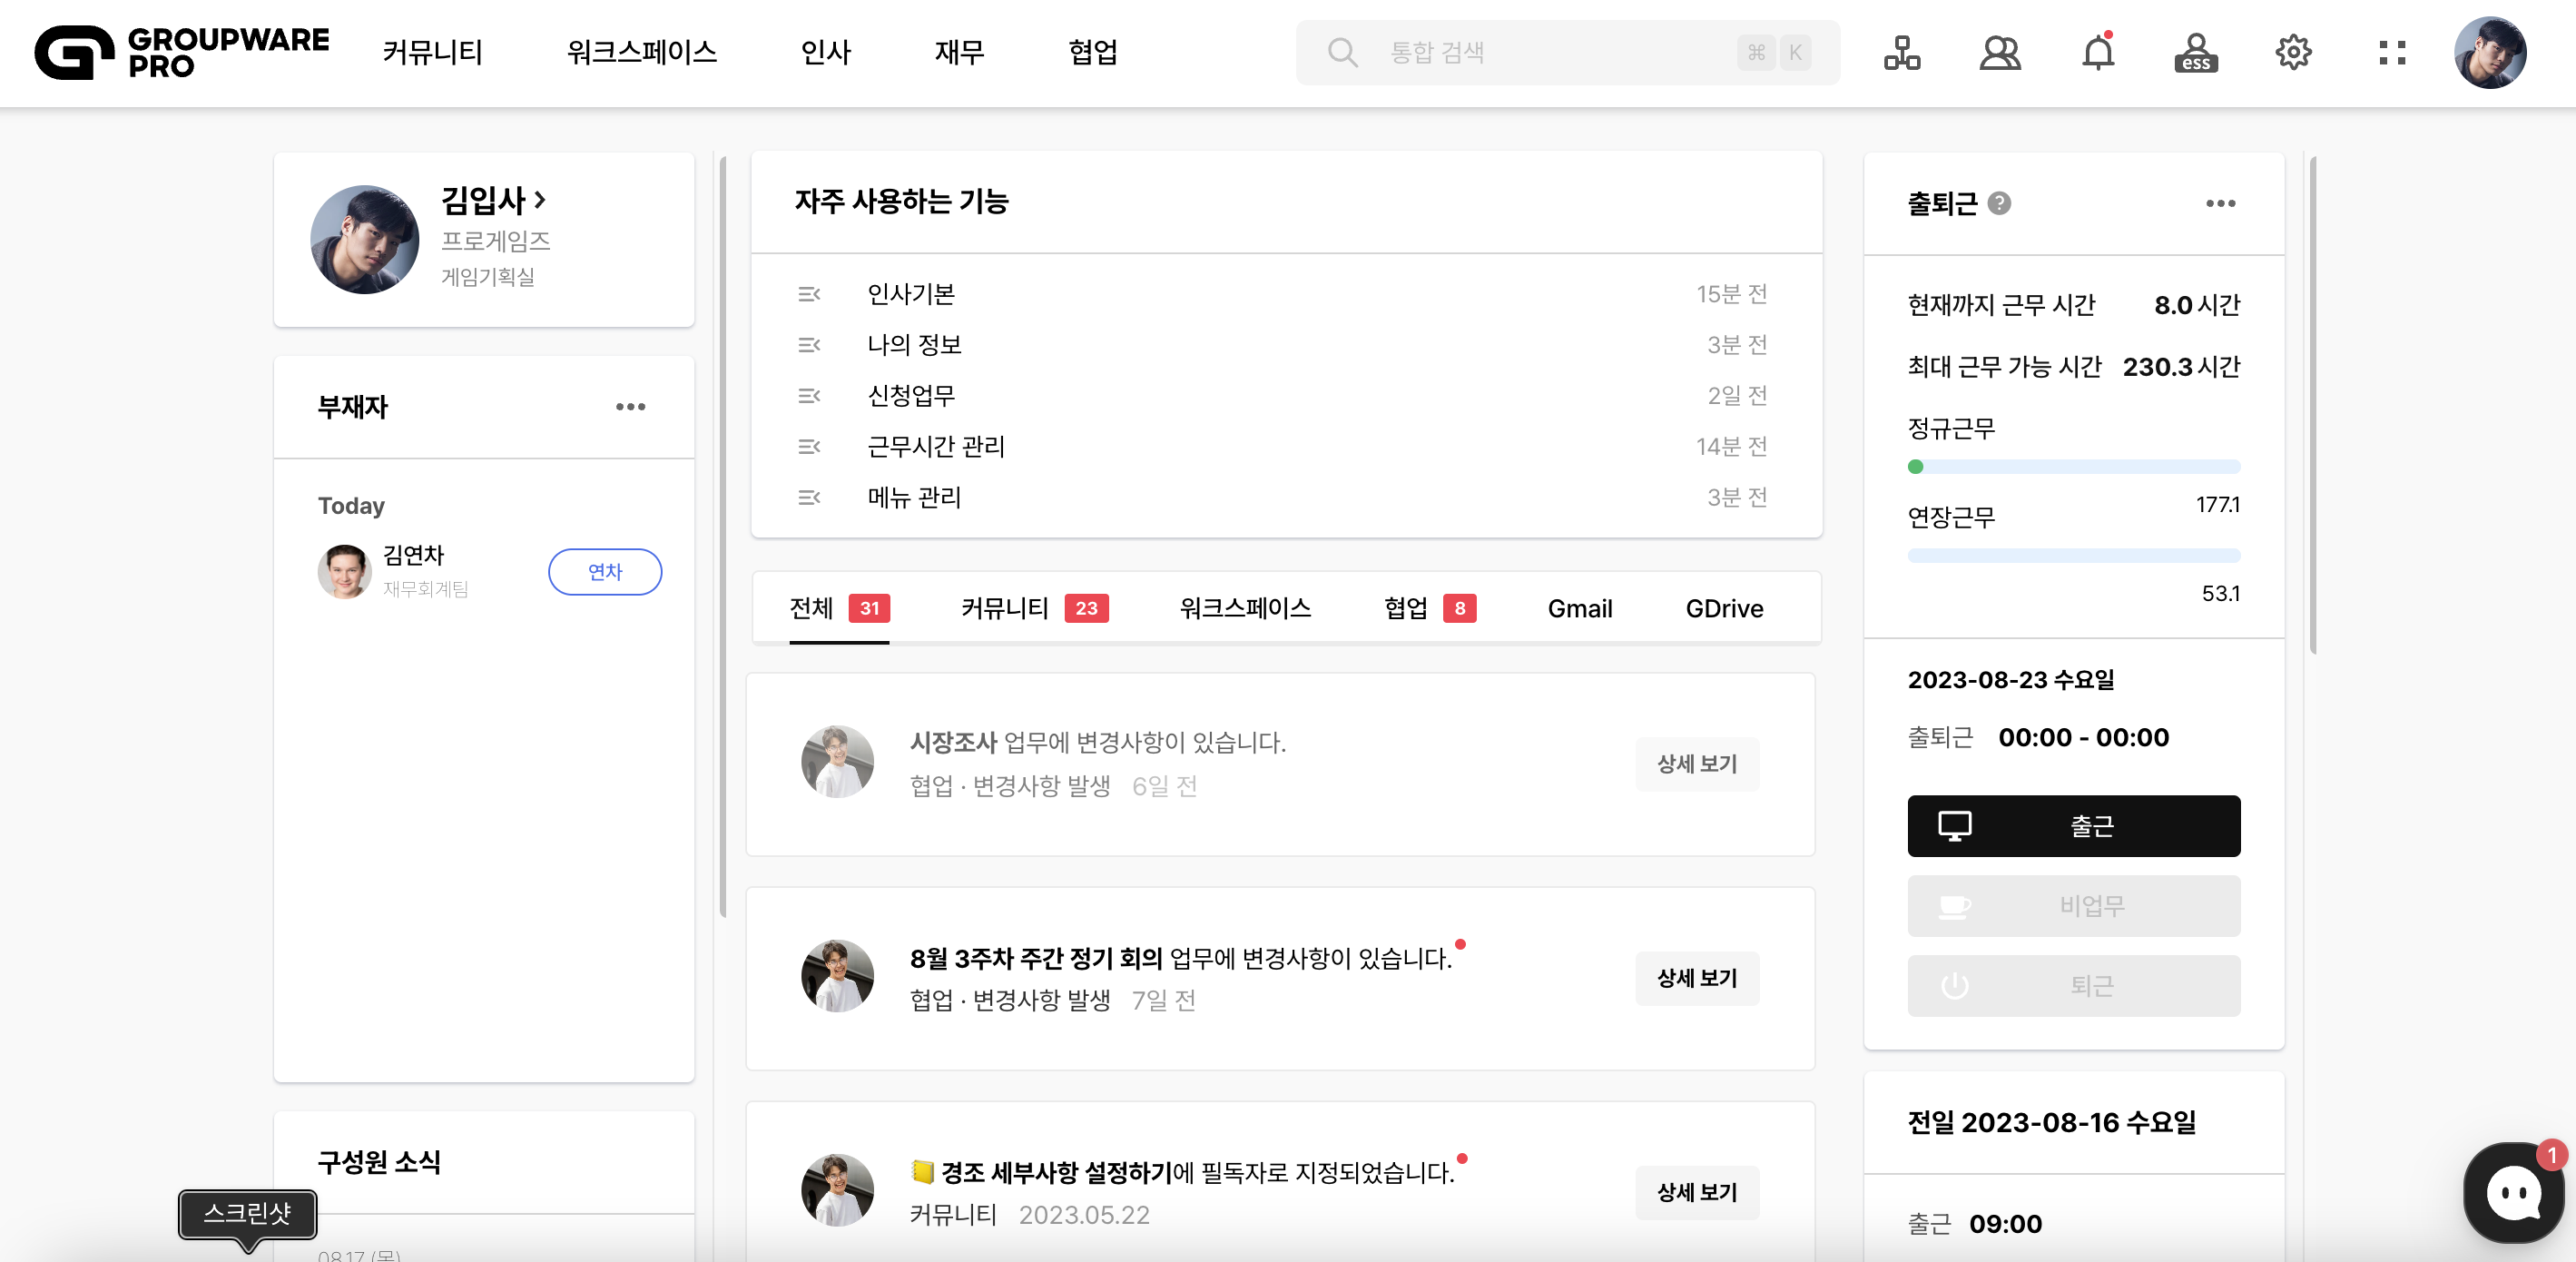Open 부재자 panel more options
This screenshot has width=2576, height=1262.
[630, 407]
